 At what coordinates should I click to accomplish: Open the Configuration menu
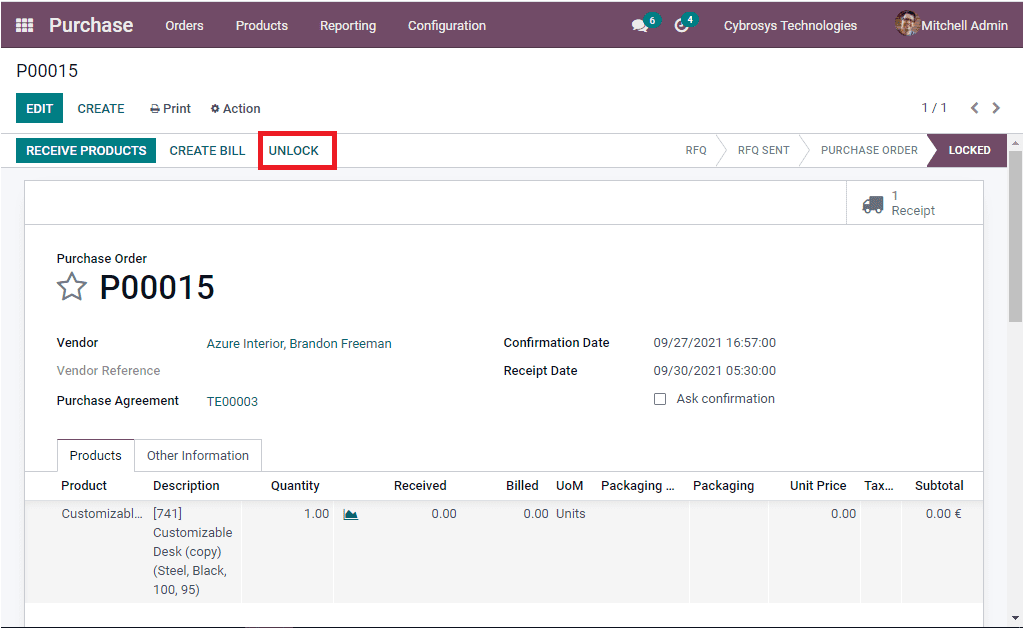click(446, 26)
